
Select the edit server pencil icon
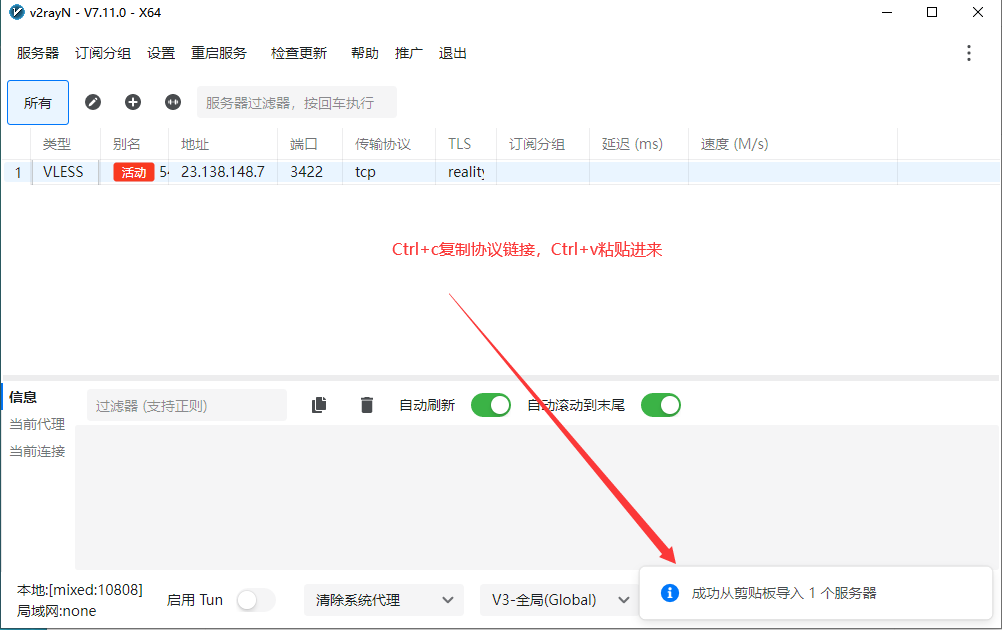coord(93,101)
